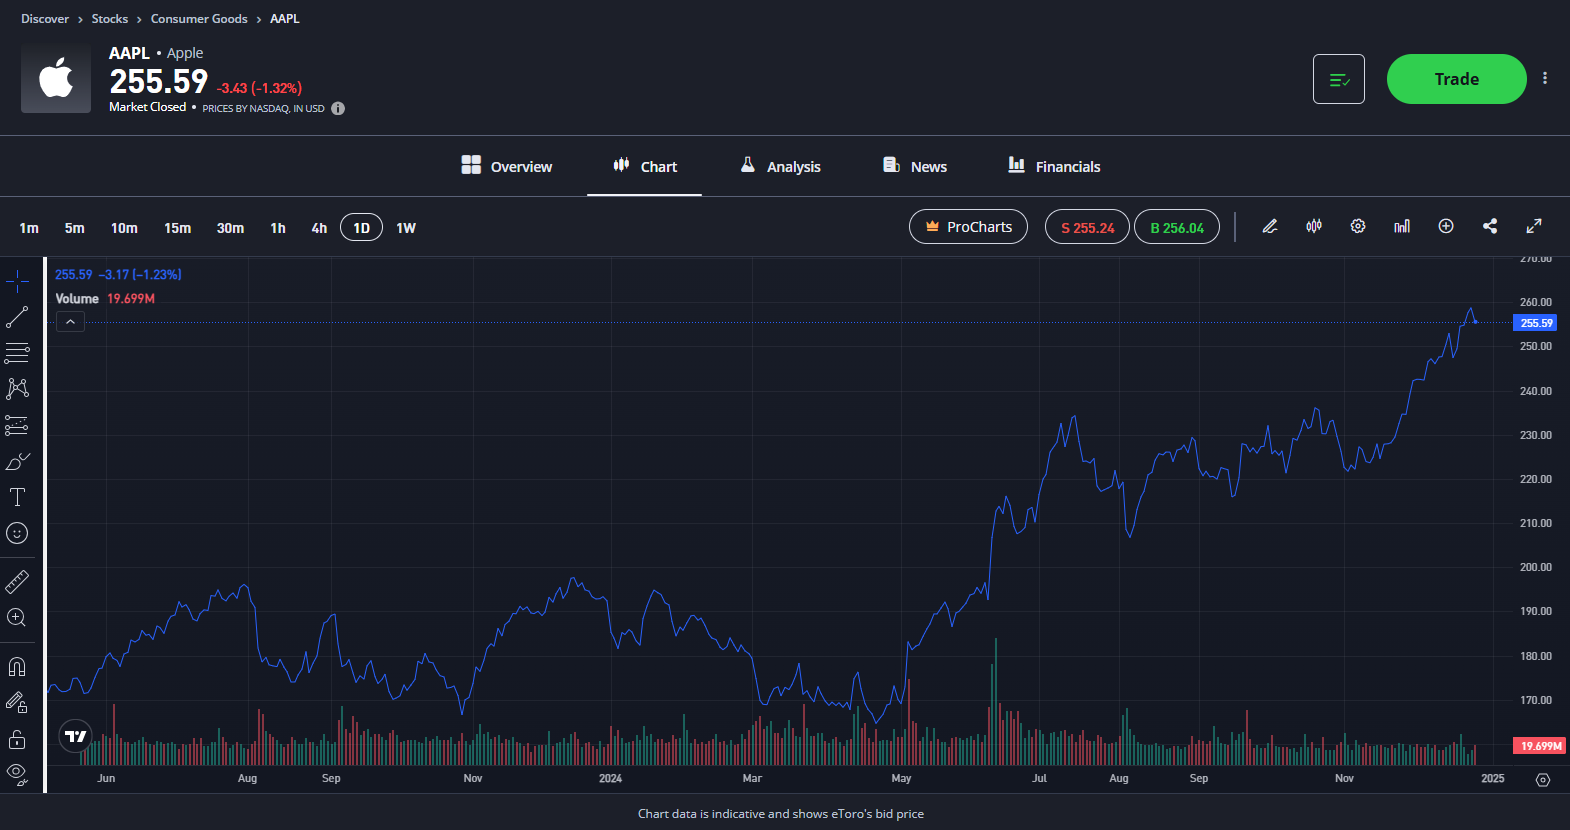Toggle lock all drawing tools

pyautogui.click(x=17, y=739)
